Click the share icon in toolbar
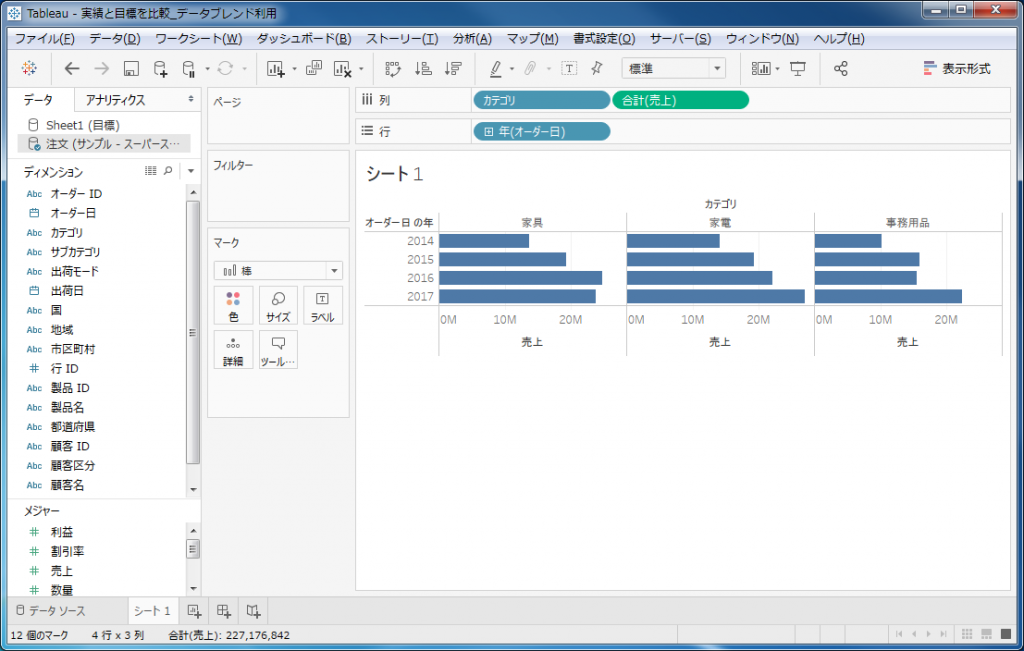 tap(840, 68)
